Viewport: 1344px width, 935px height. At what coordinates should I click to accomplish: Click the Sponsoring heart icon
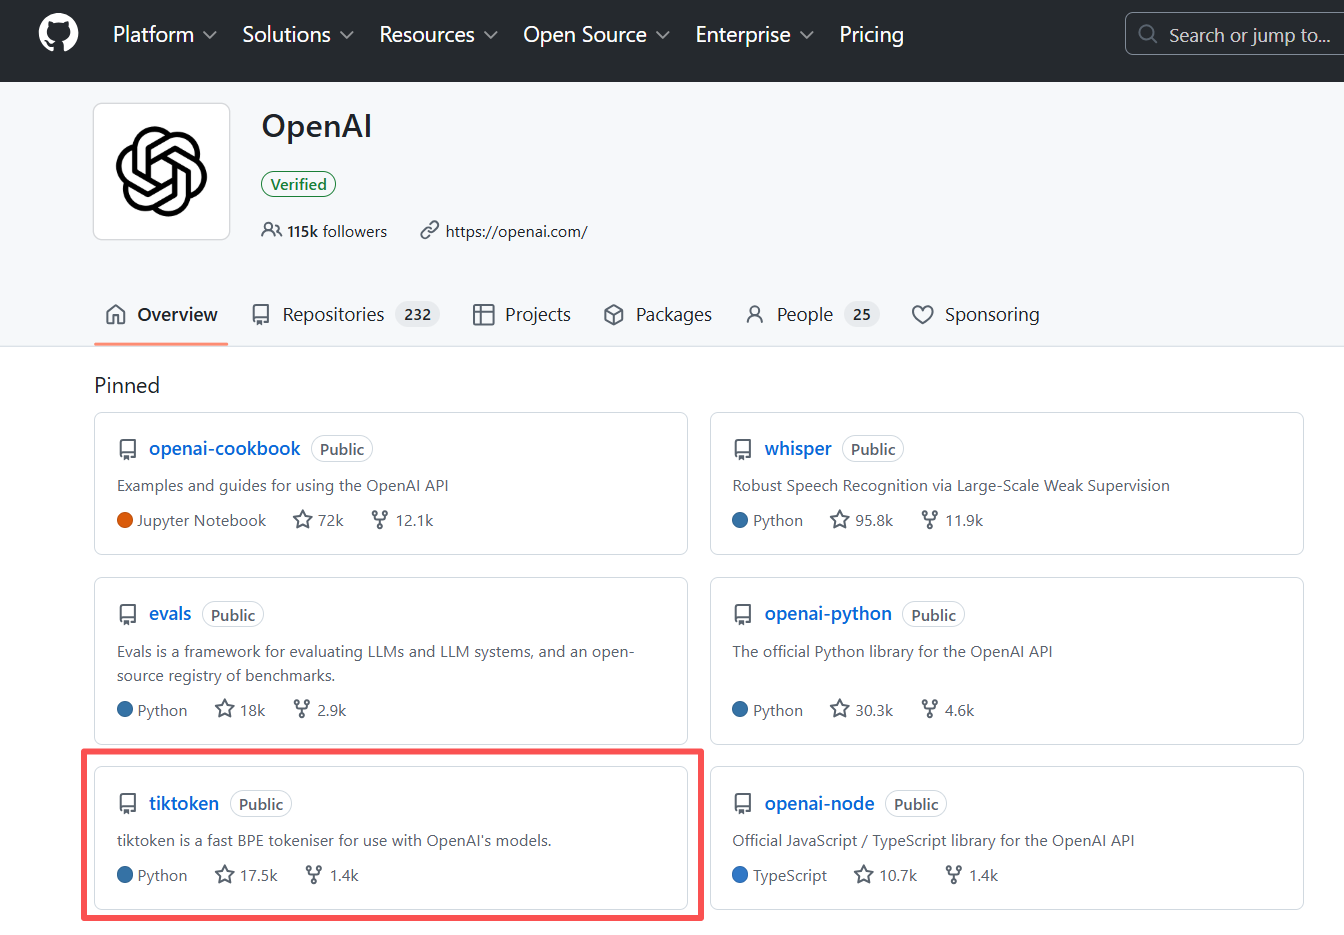923,314
